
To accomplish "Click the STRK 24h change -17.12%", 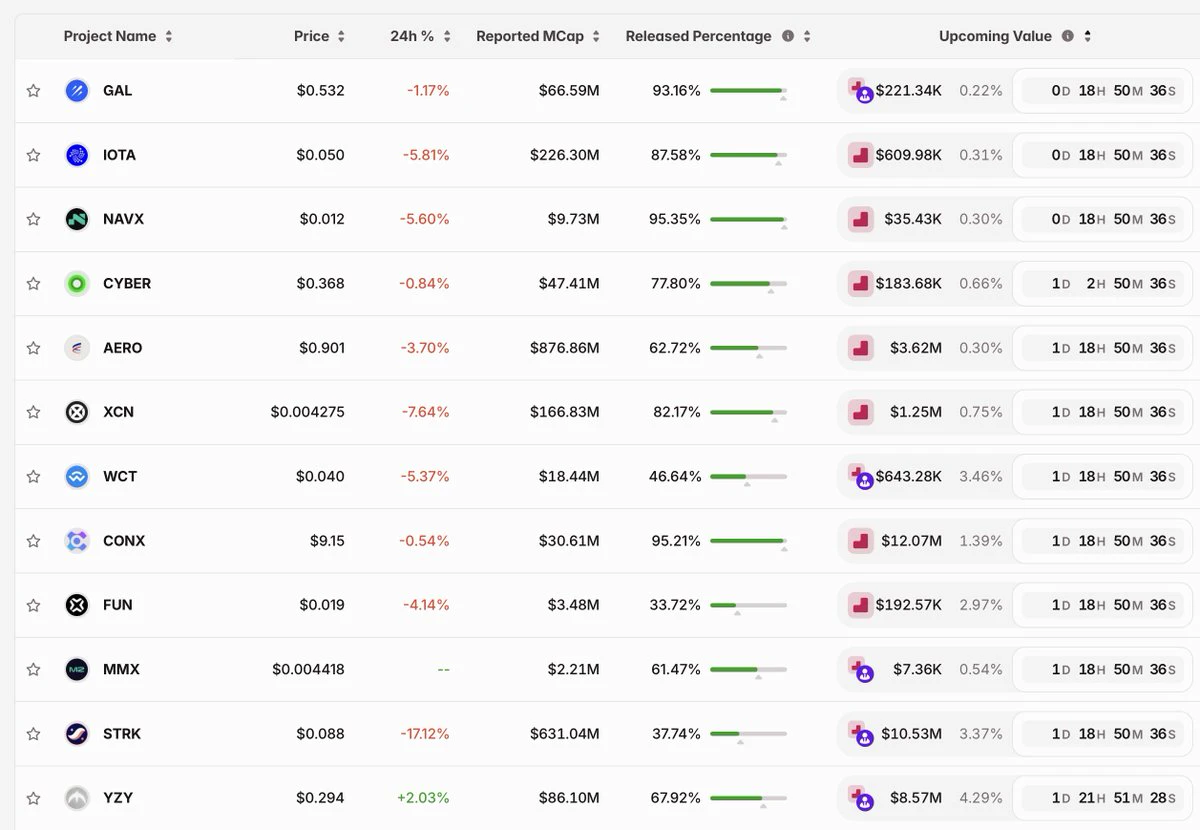I will point(423,734).
